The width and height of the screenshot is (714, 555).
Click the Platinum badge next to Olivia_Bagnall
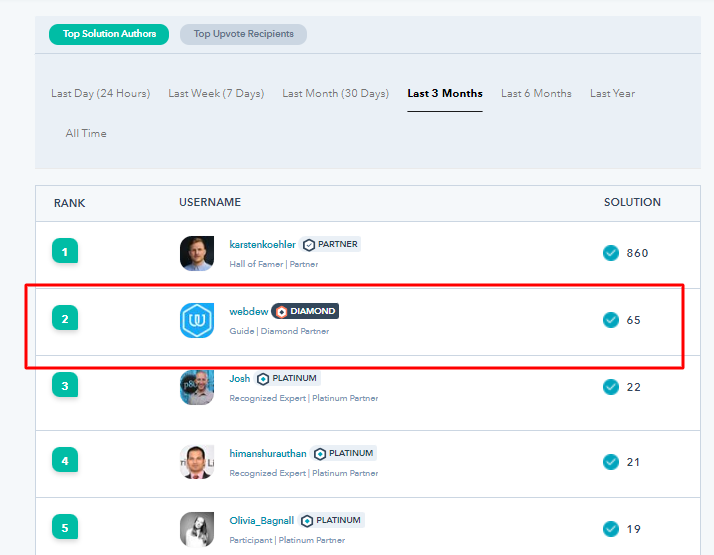click(332, 520)
